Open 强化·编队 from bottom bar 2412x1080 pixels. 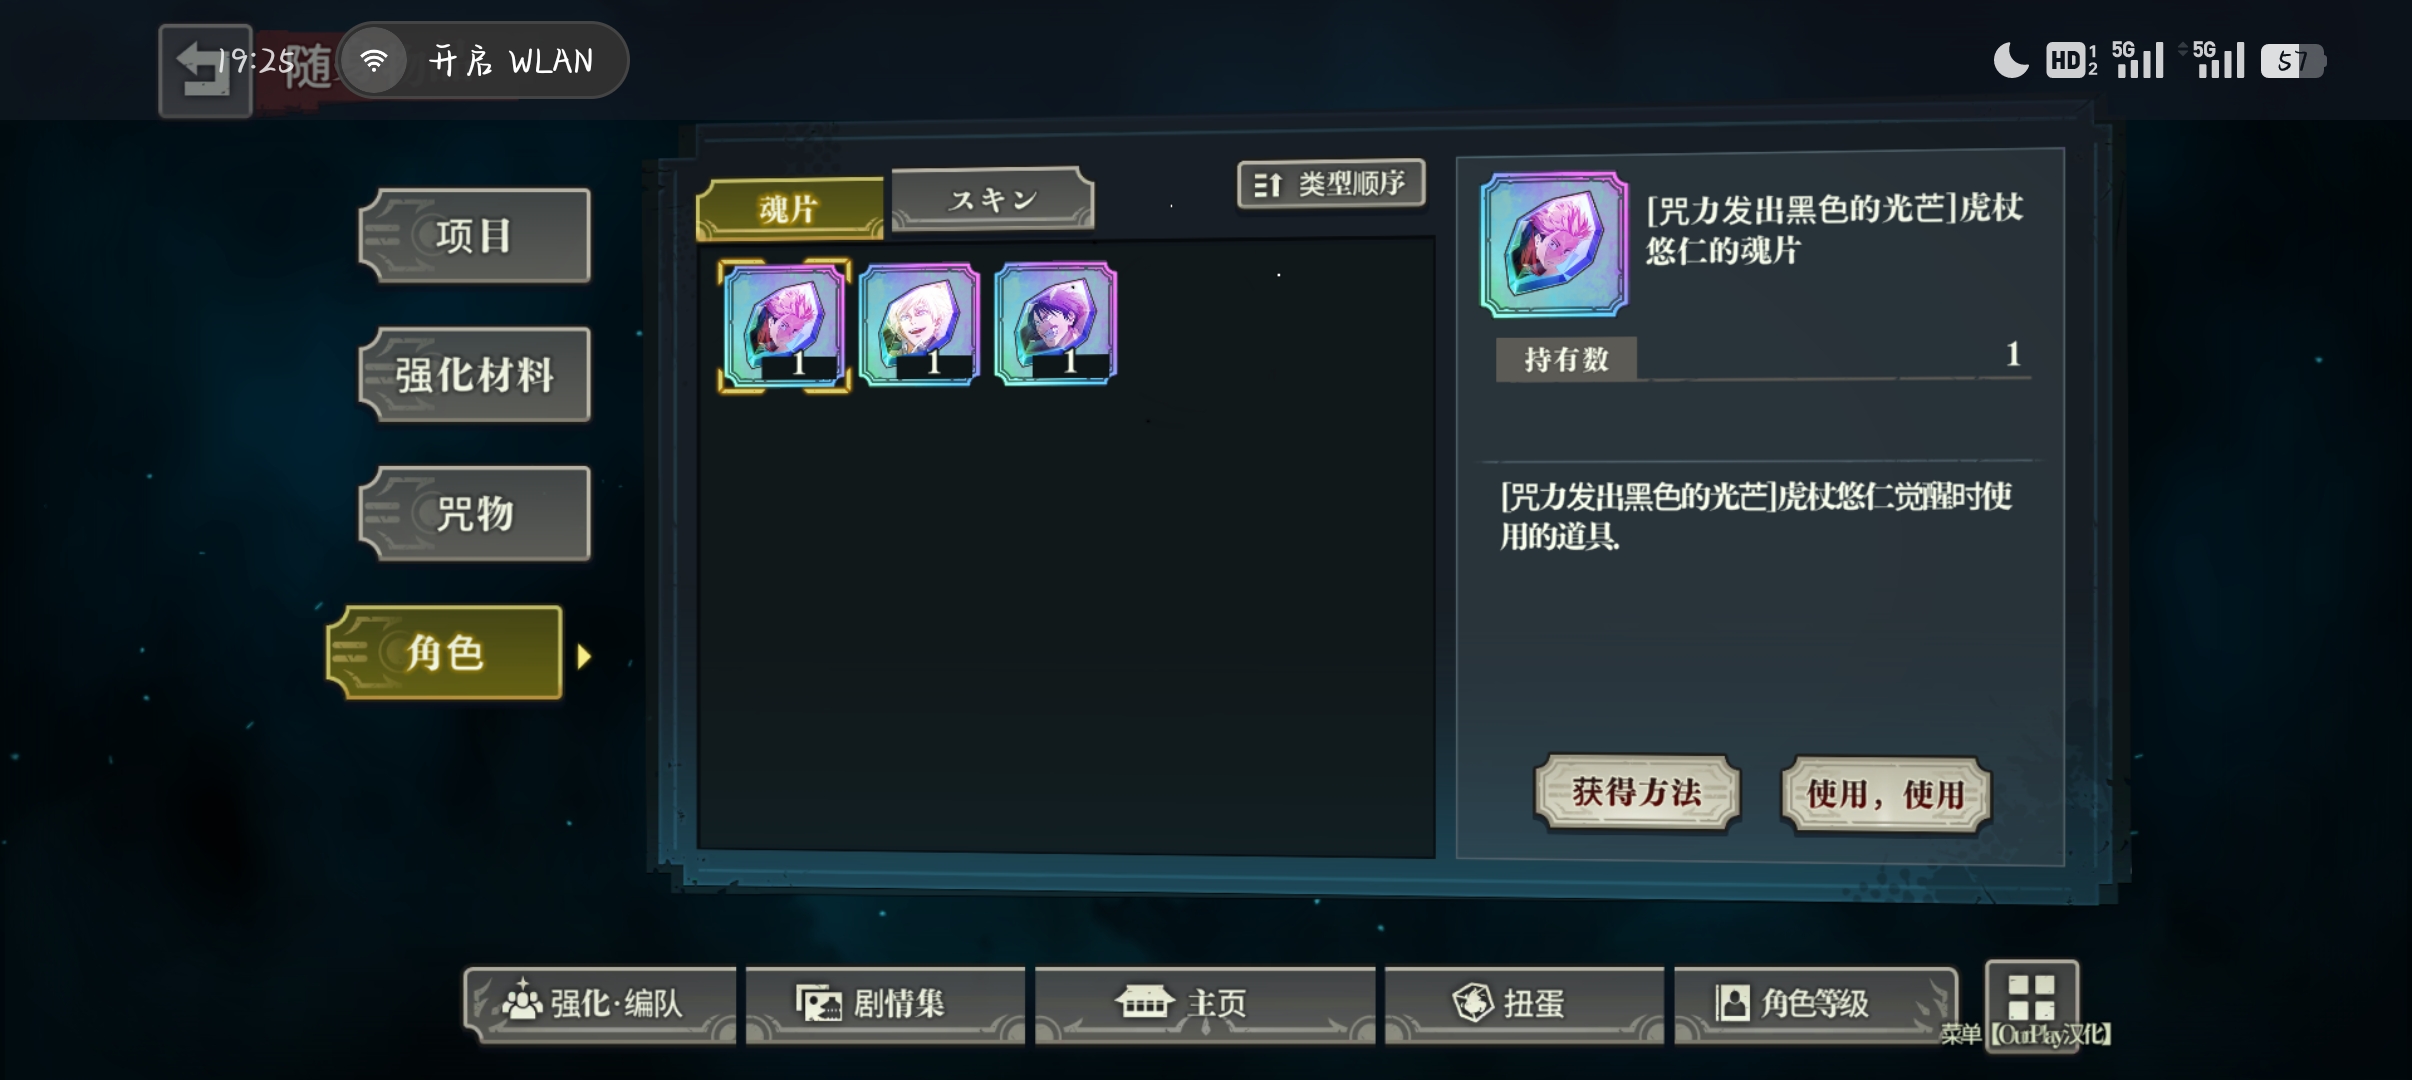click(x=599, y=1004)
